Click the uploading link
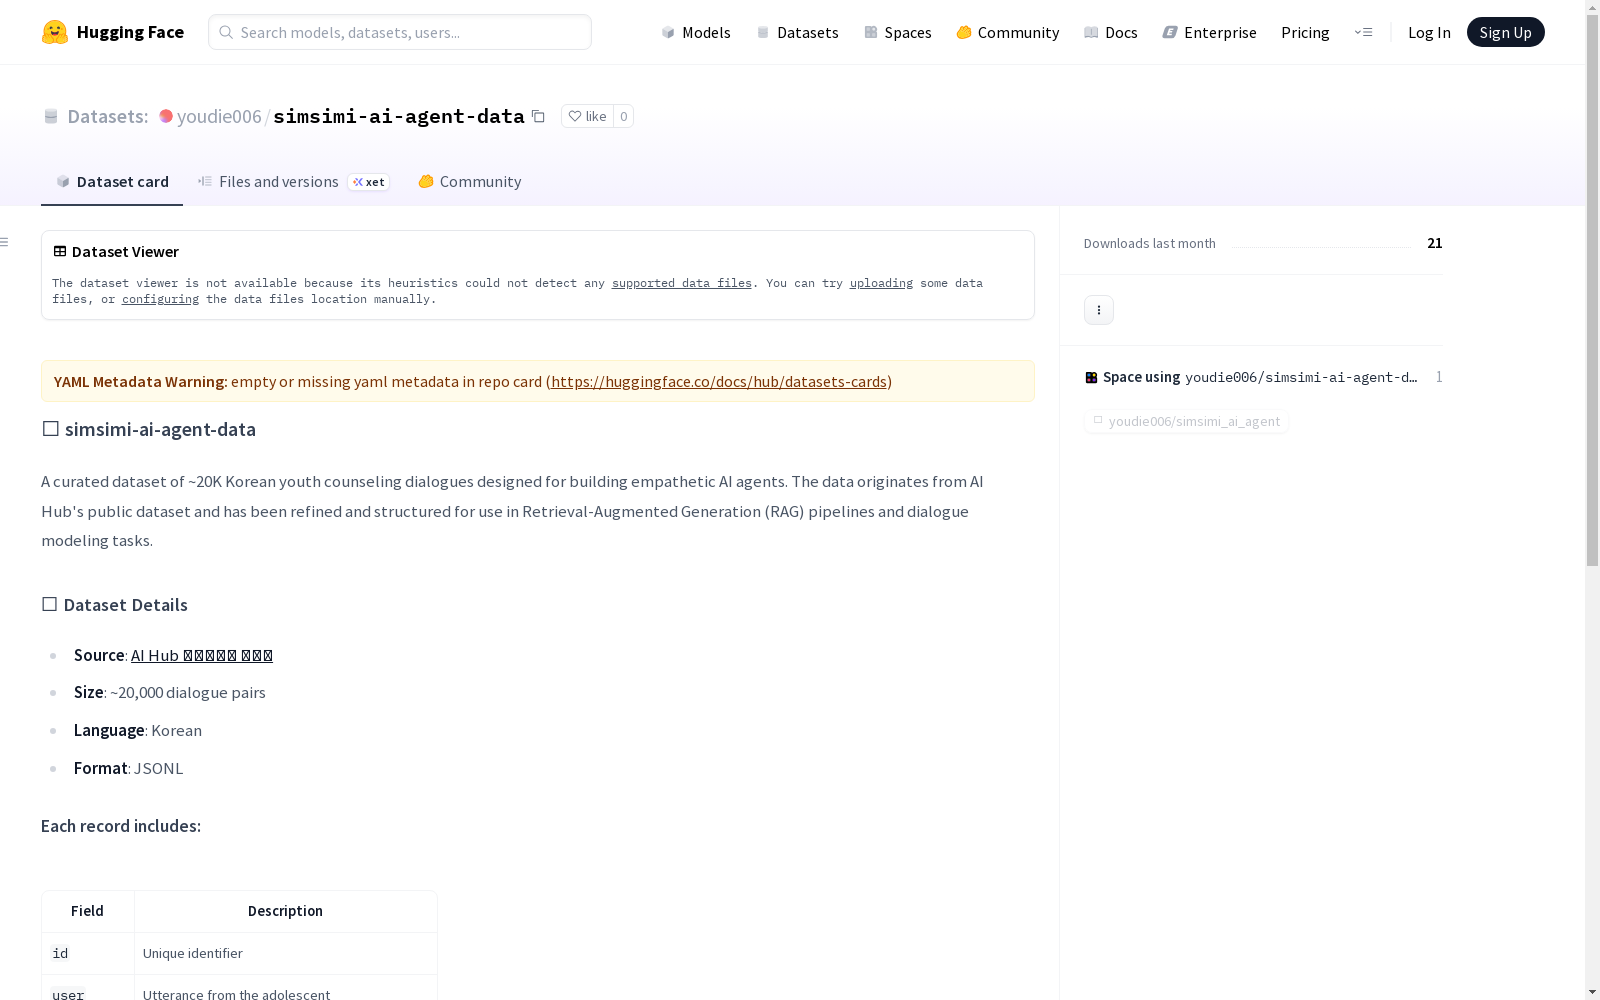 pos(881,283)
